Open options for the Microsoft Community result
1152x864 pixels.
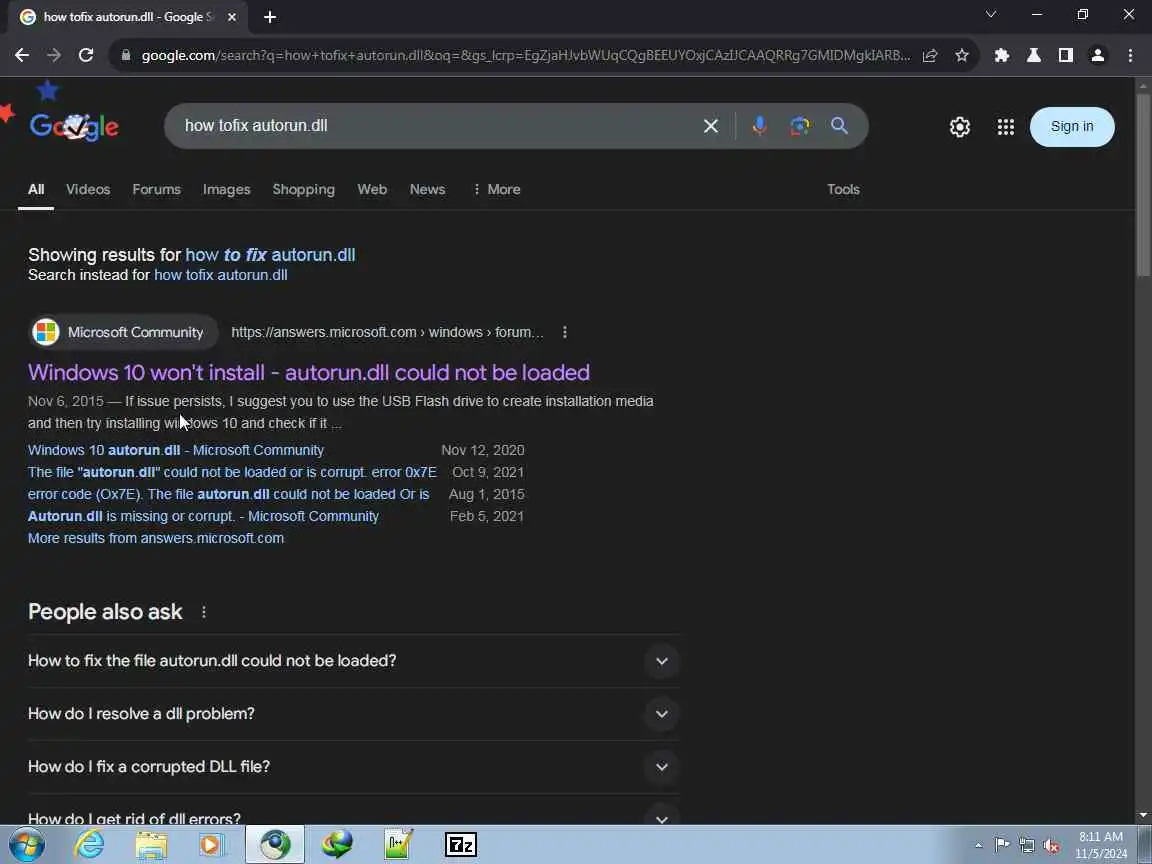tap(564, 332)
